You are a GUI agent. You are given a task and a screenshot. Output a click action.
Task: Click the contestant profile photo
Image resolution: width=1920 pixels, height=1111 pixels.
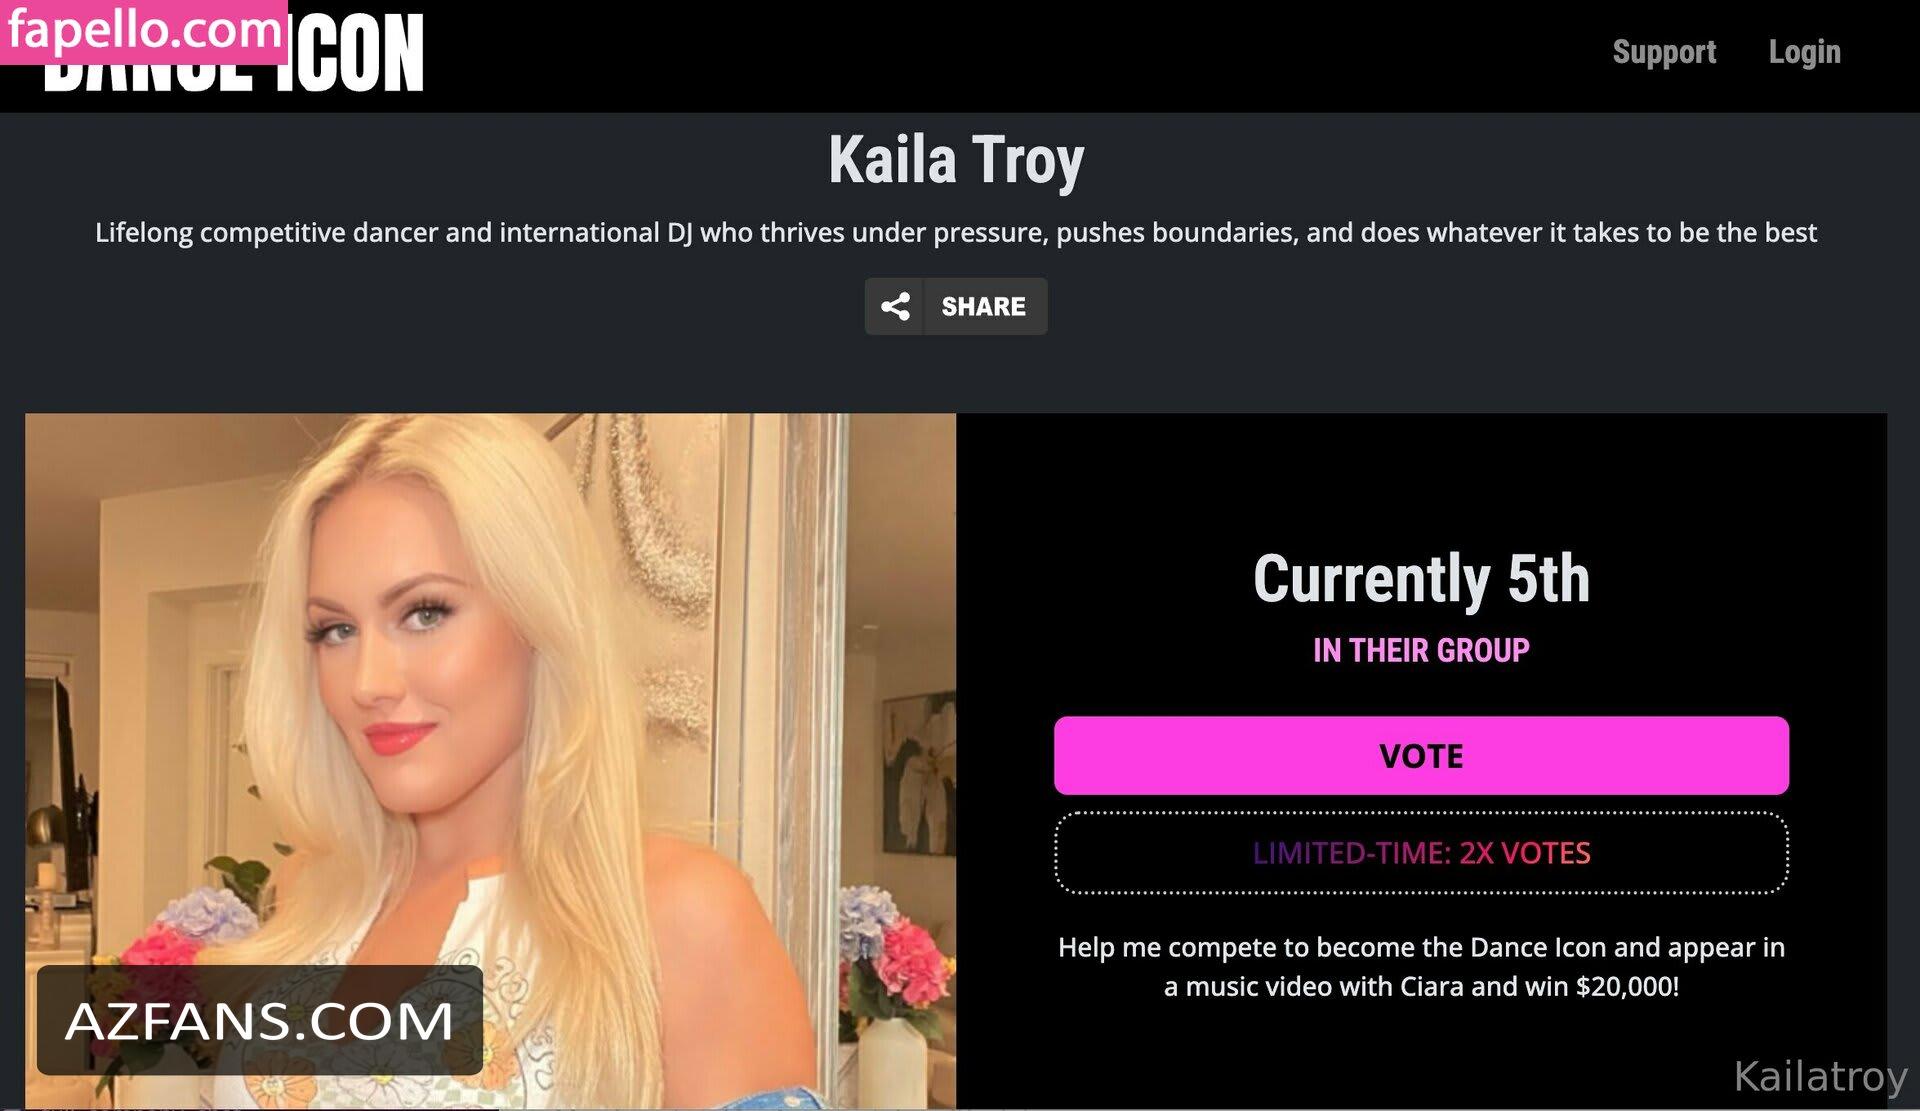point(490,760)
